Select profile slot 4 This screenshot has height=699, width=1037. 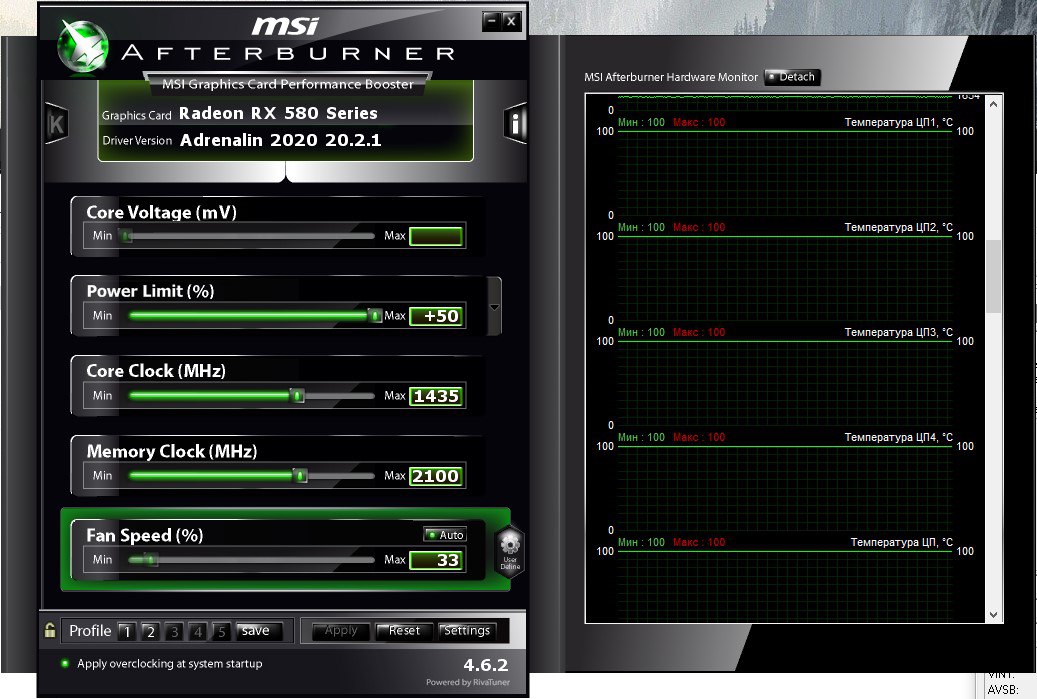[x=198, y=632]
